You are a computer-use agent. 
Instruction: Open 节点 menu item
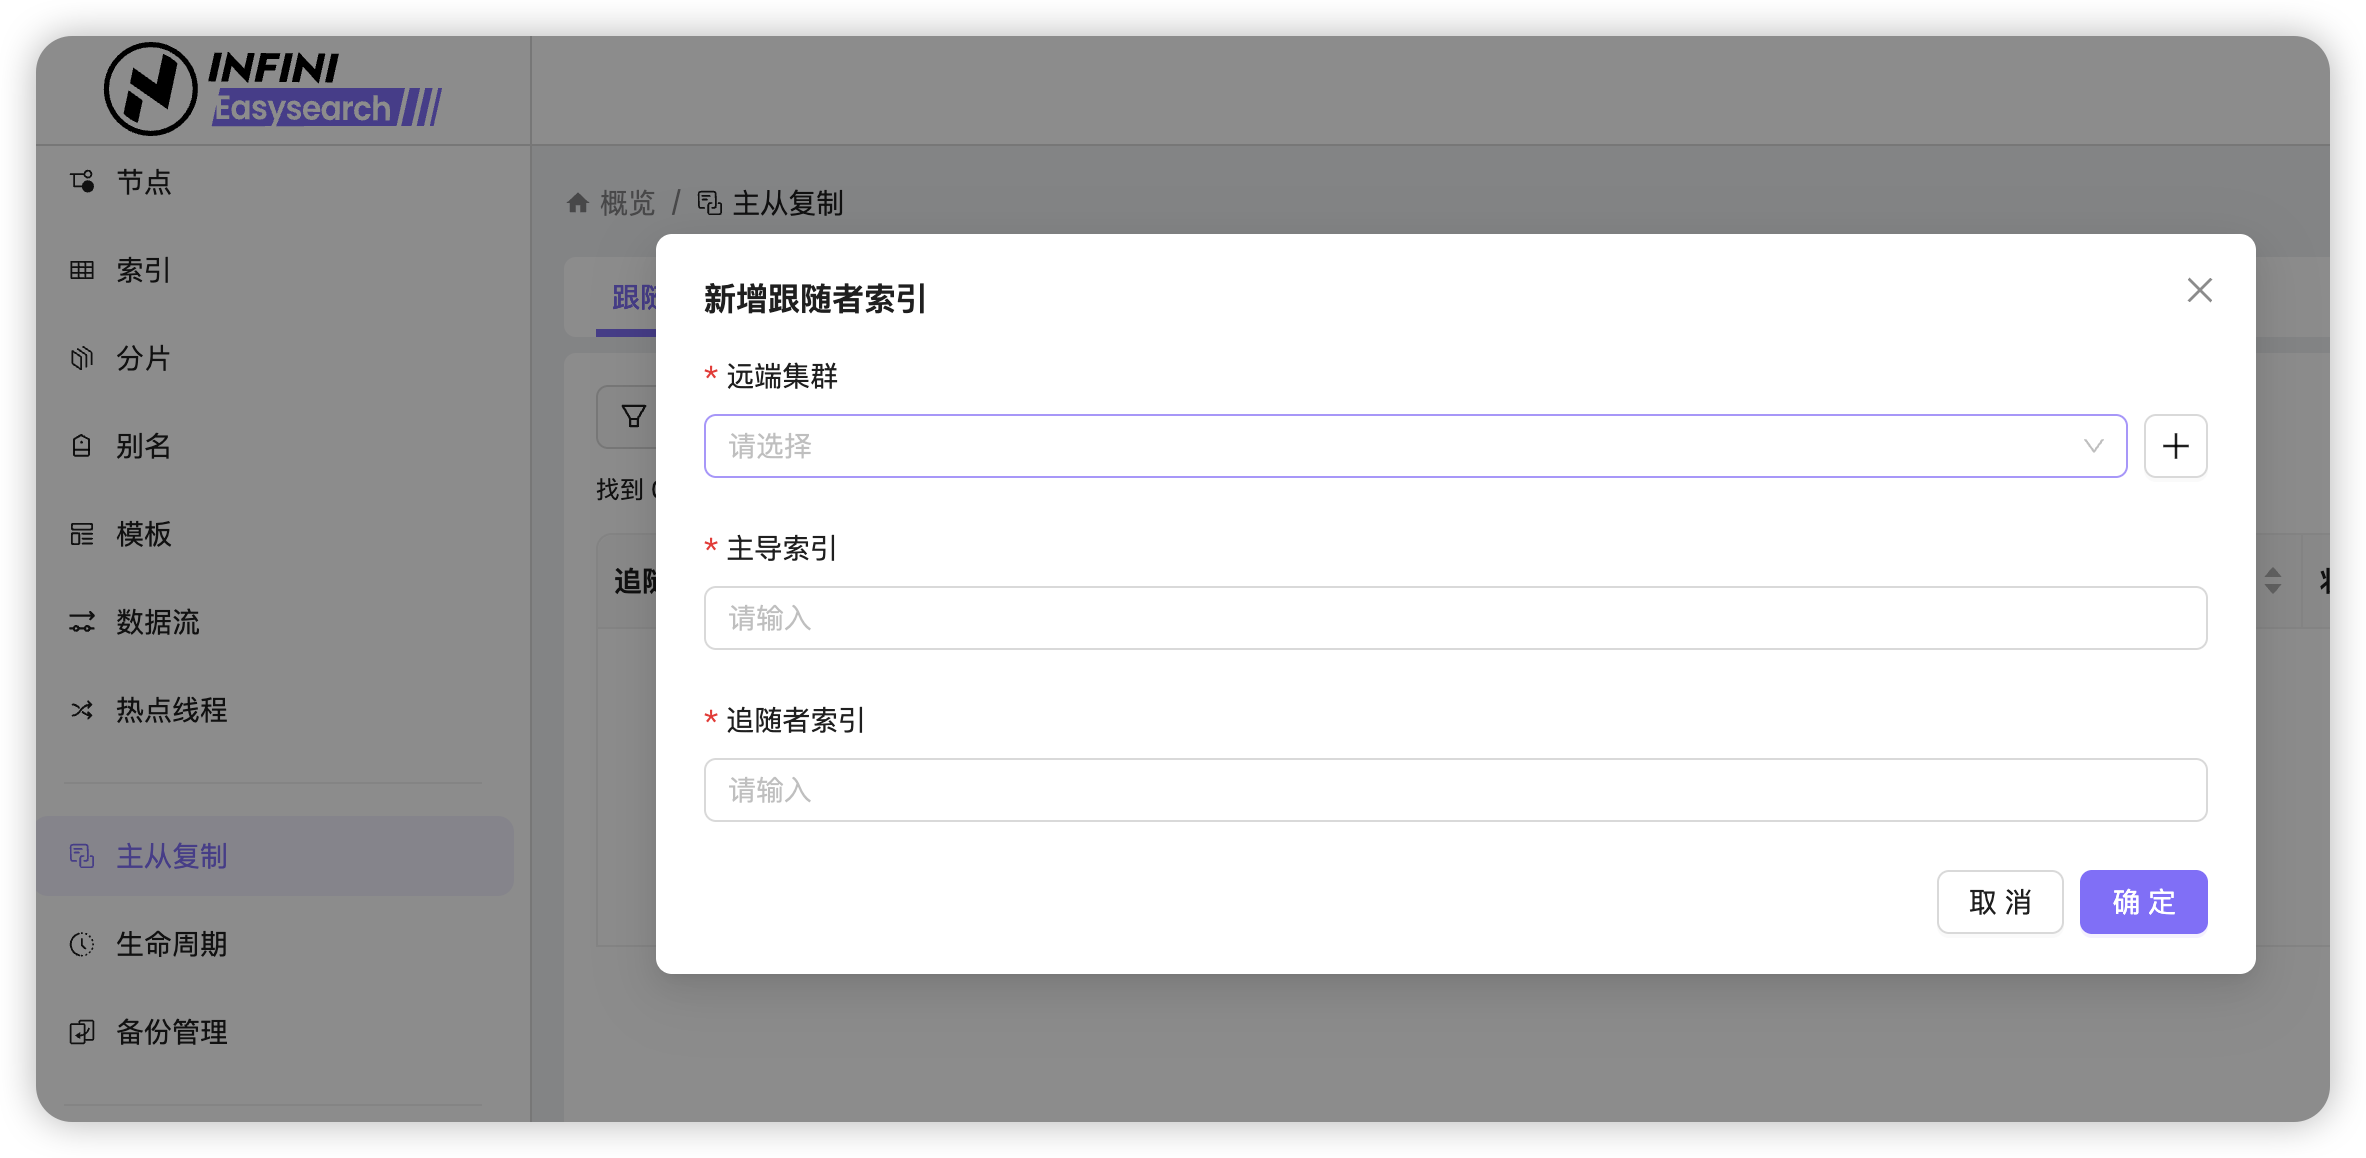pos(274,182)
